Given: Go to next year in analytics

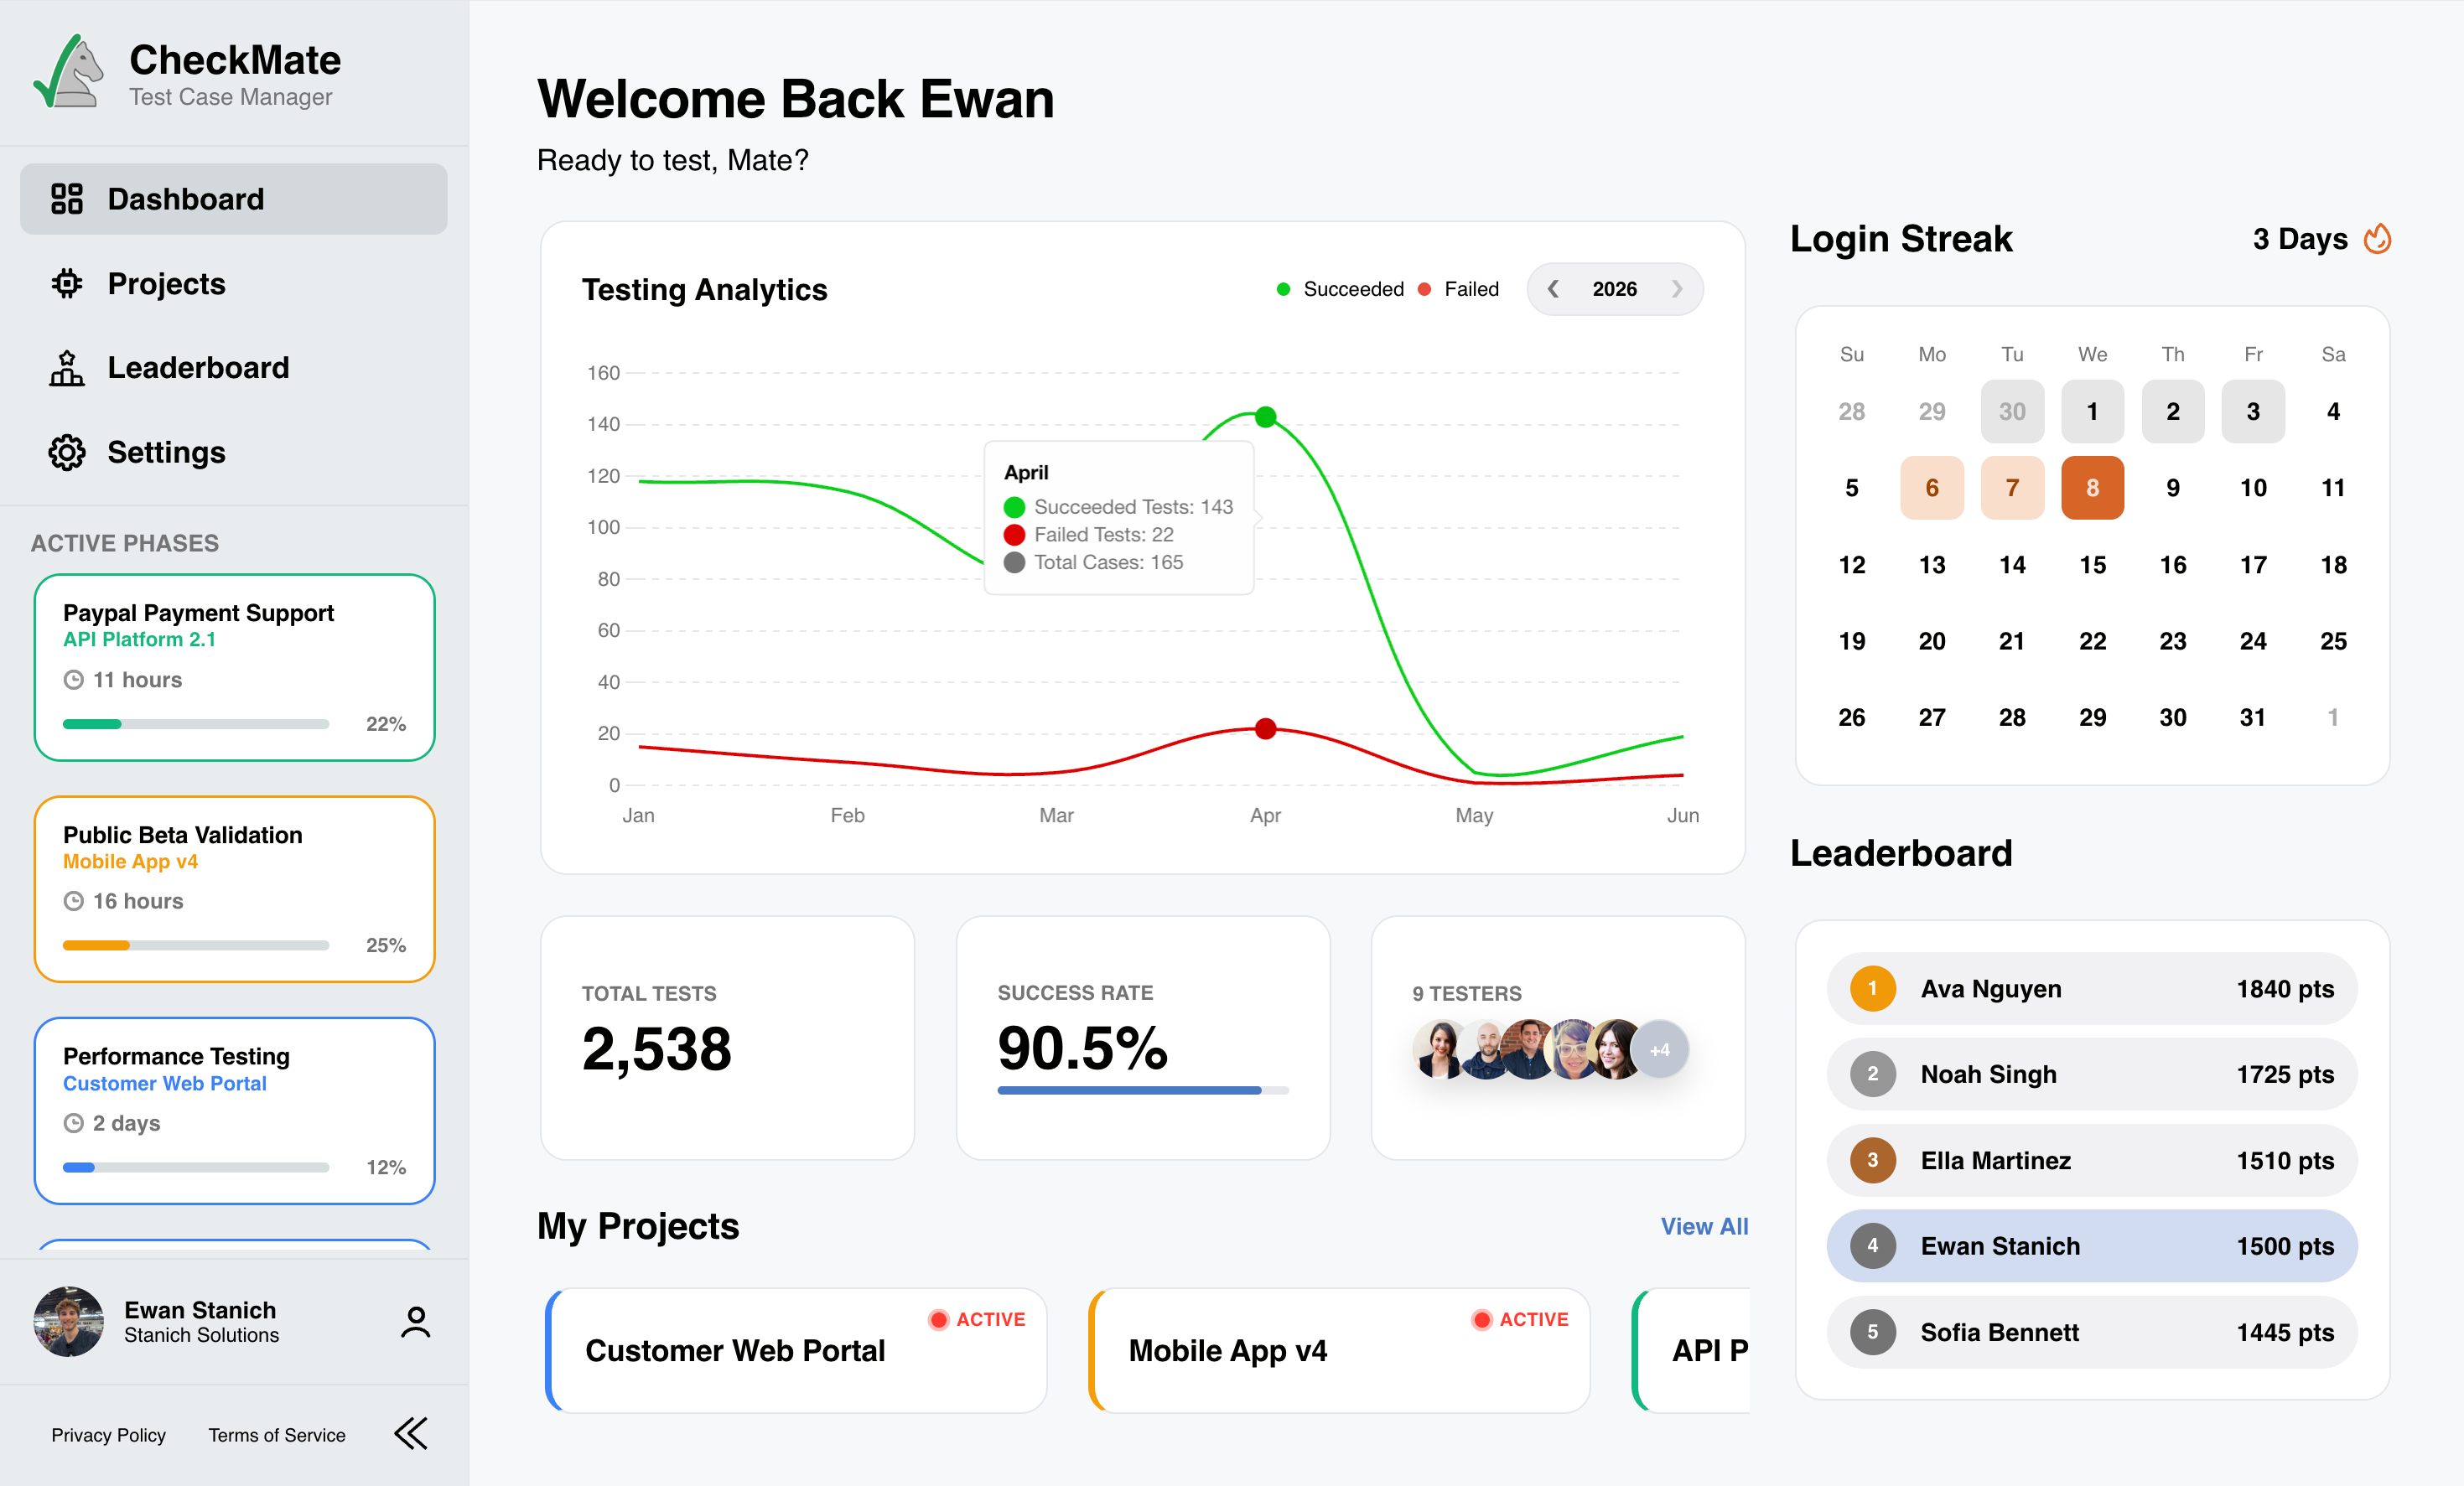Looking at the screenshot, I should click(1677, 289).
